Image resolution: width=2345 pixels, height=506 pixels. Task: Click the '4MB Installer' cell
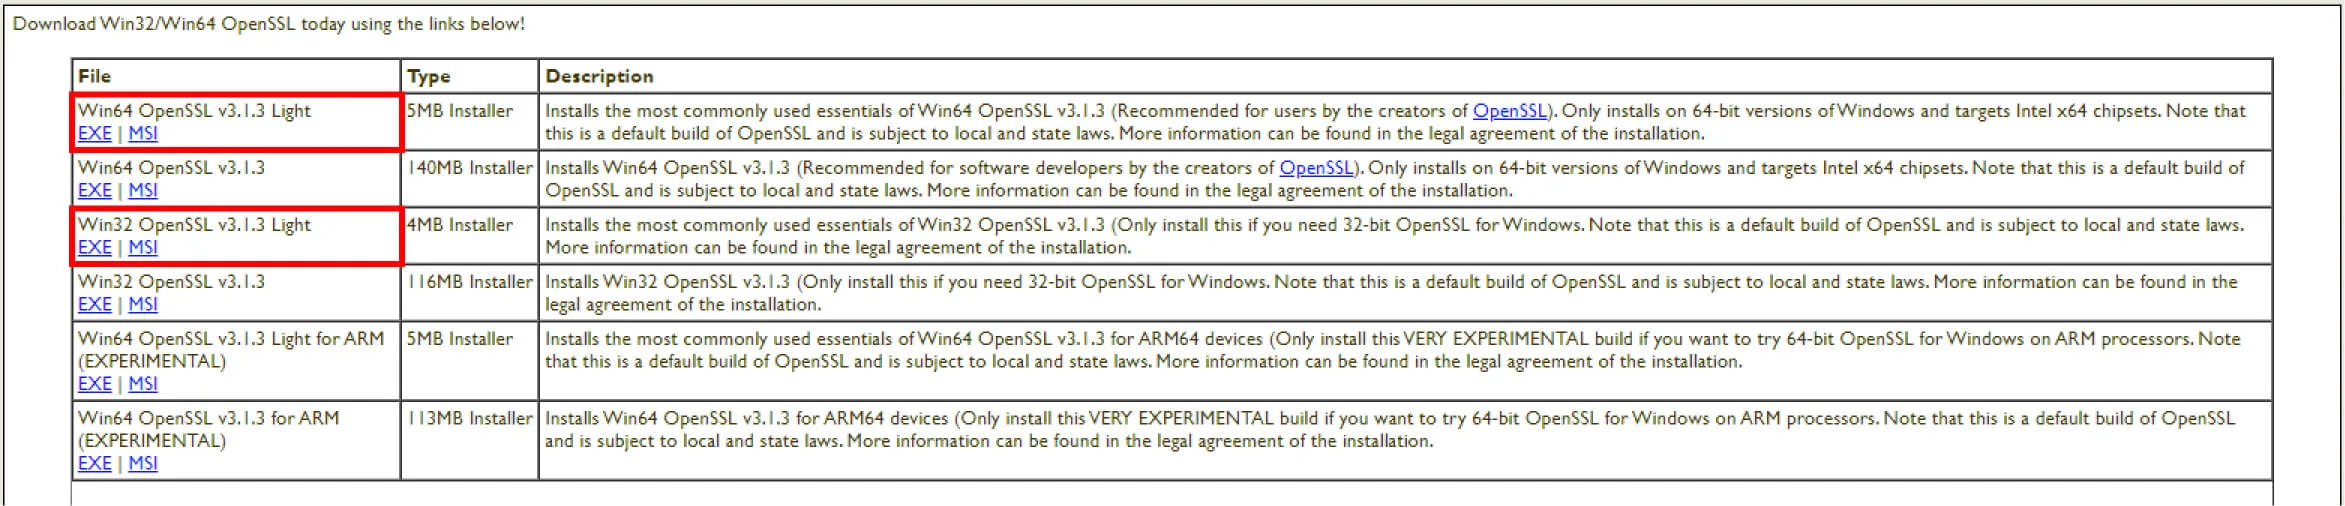pos(470,236)
